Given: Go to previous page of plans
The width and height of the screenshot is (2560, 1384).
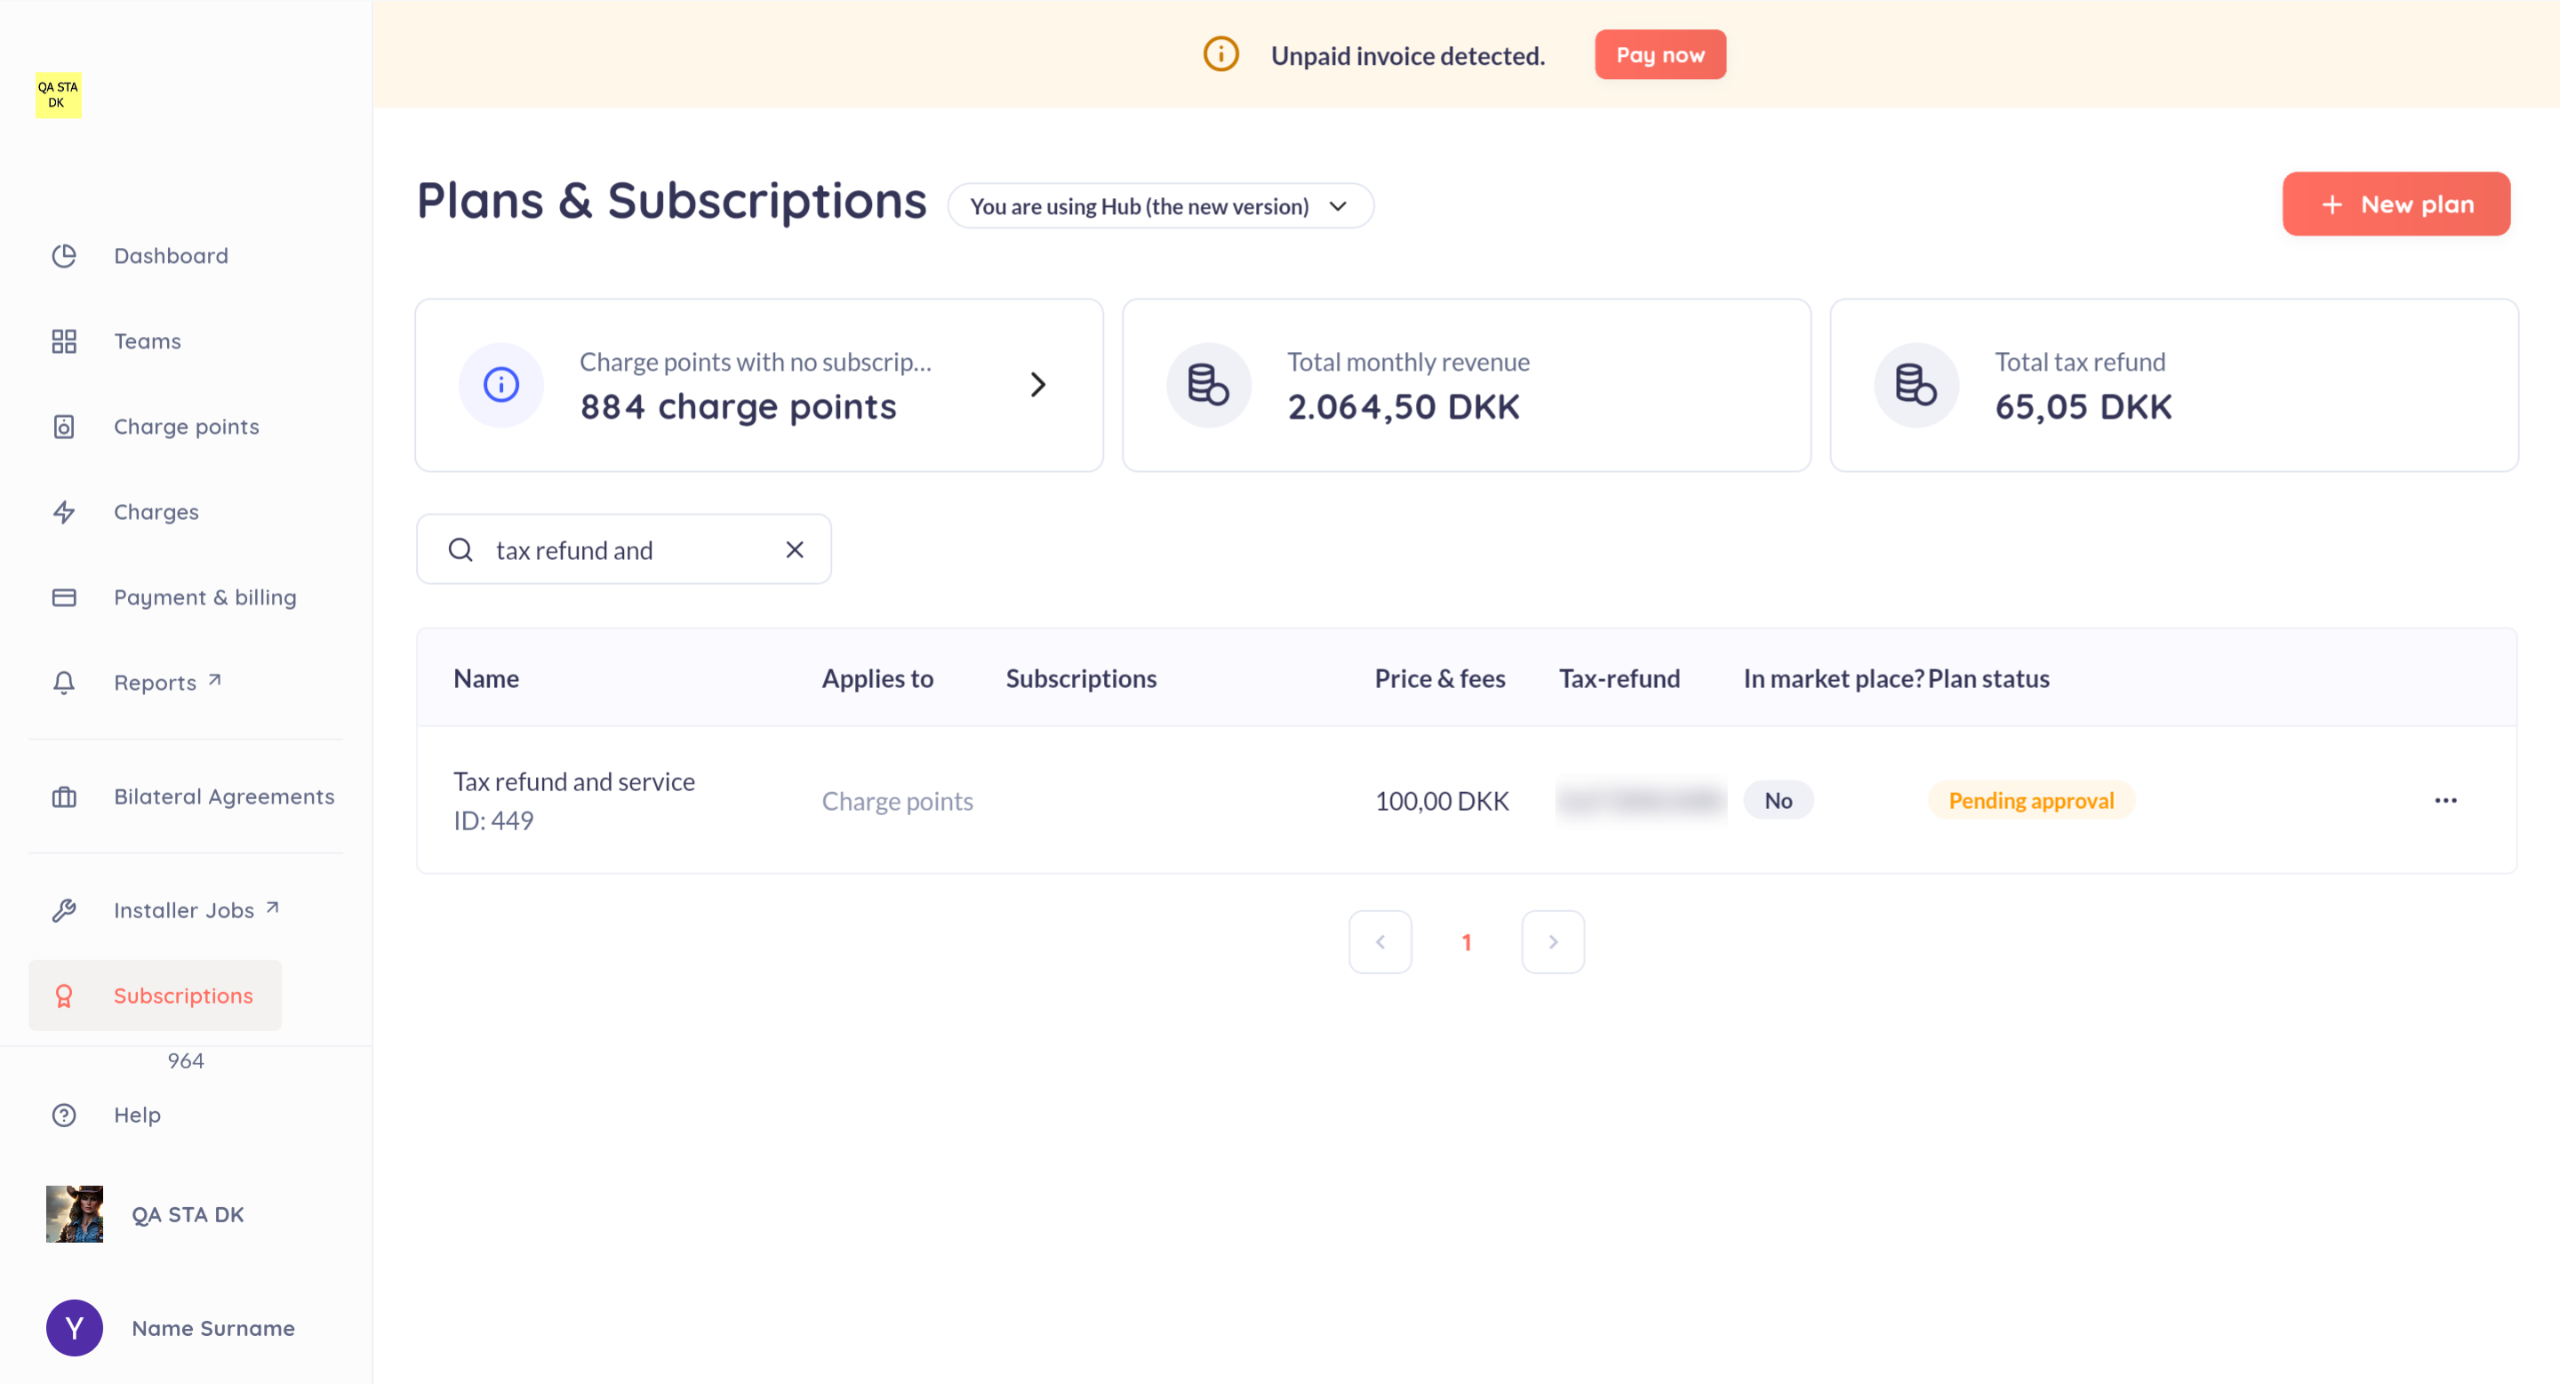Looking at the screenshot, I should 1380,942.
